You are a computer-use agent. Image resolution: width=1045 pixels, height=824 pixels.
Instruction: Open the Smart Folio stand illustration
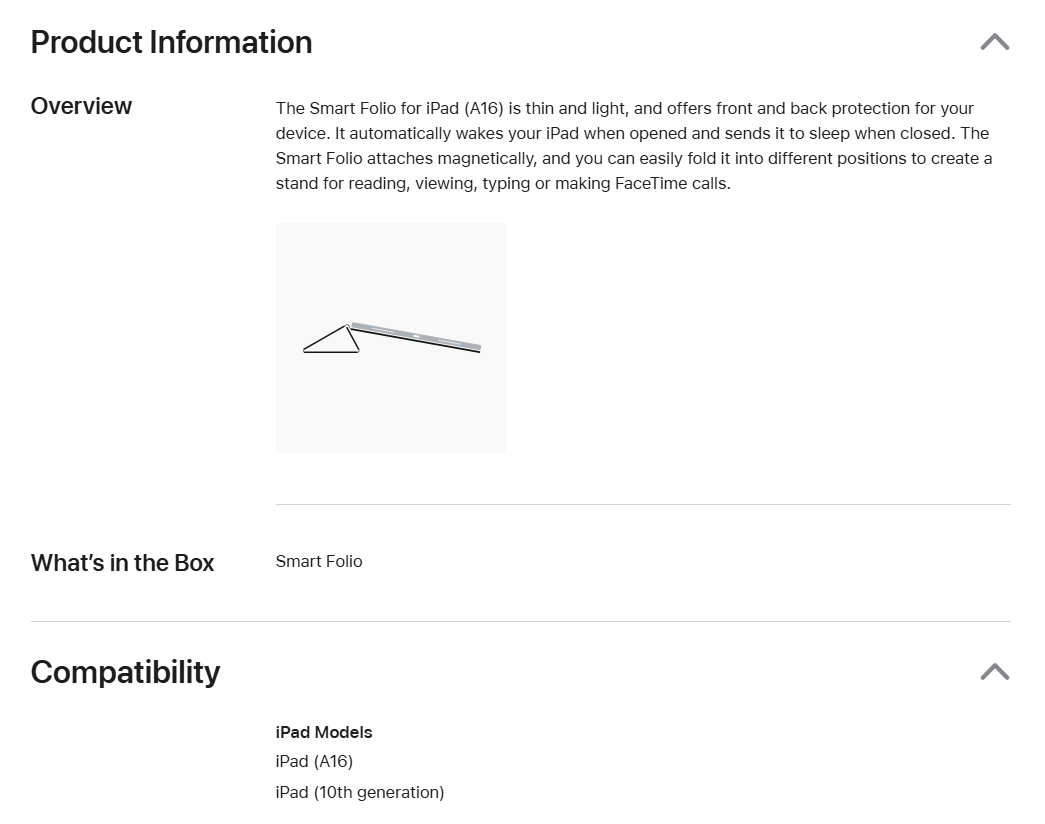[391, 338]
